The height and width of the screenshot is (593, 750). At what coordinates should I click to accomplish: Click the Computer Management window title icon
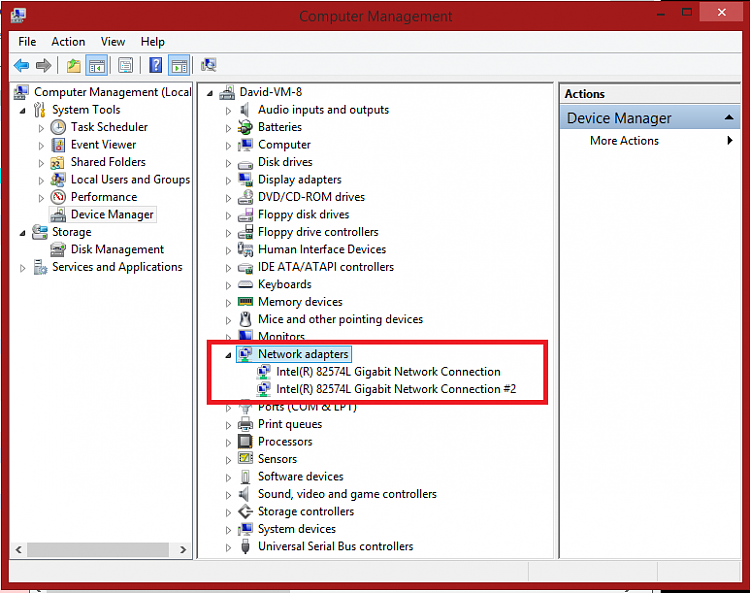(18, 15)
